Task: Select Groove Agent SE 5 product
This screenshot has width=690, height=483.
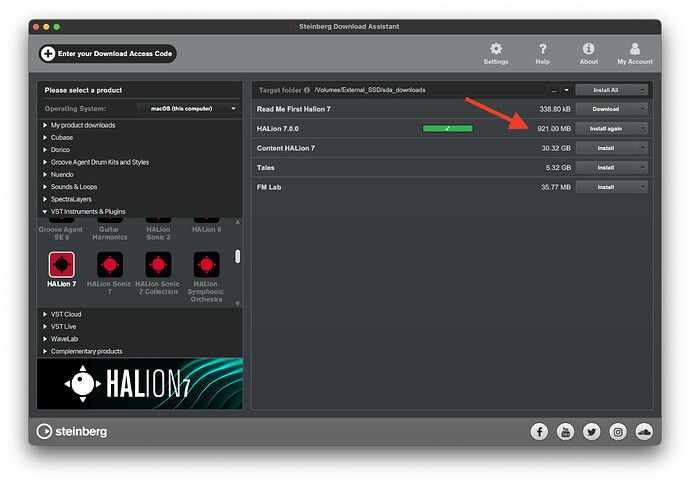Action: [x=61, y=229]
